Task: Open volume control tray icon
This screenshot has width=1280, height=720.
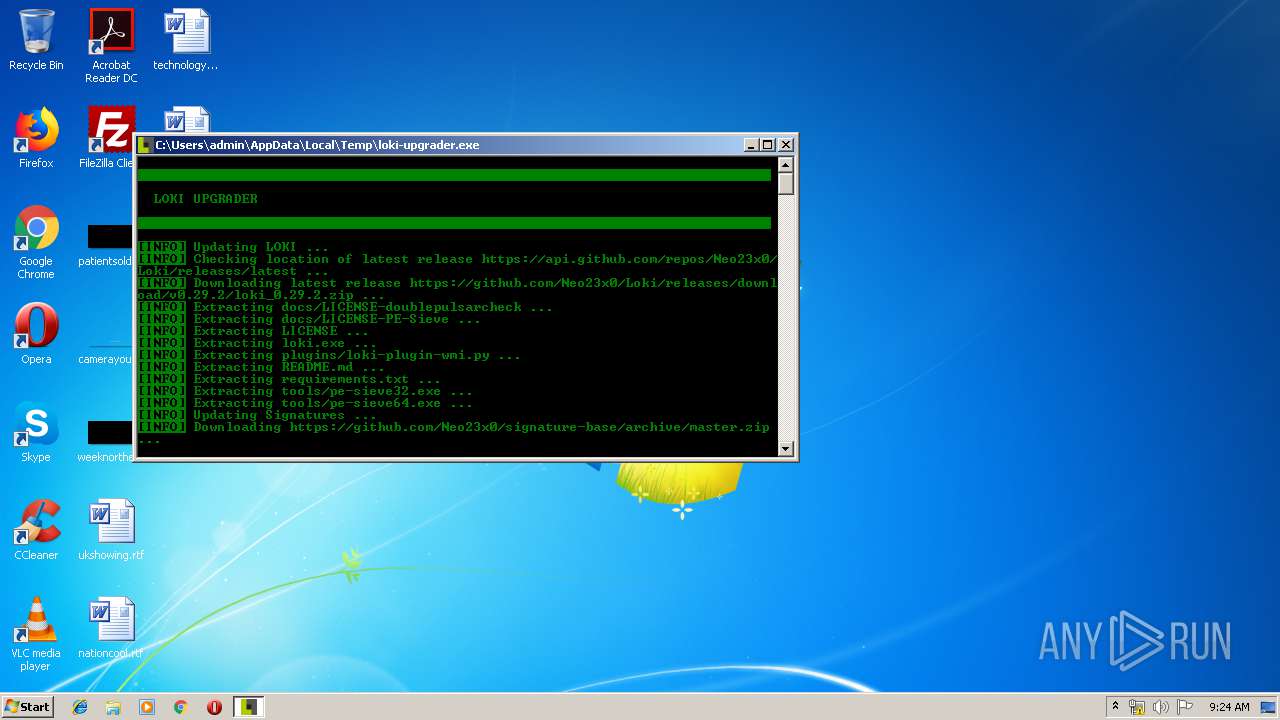Action: point(1161,707)
